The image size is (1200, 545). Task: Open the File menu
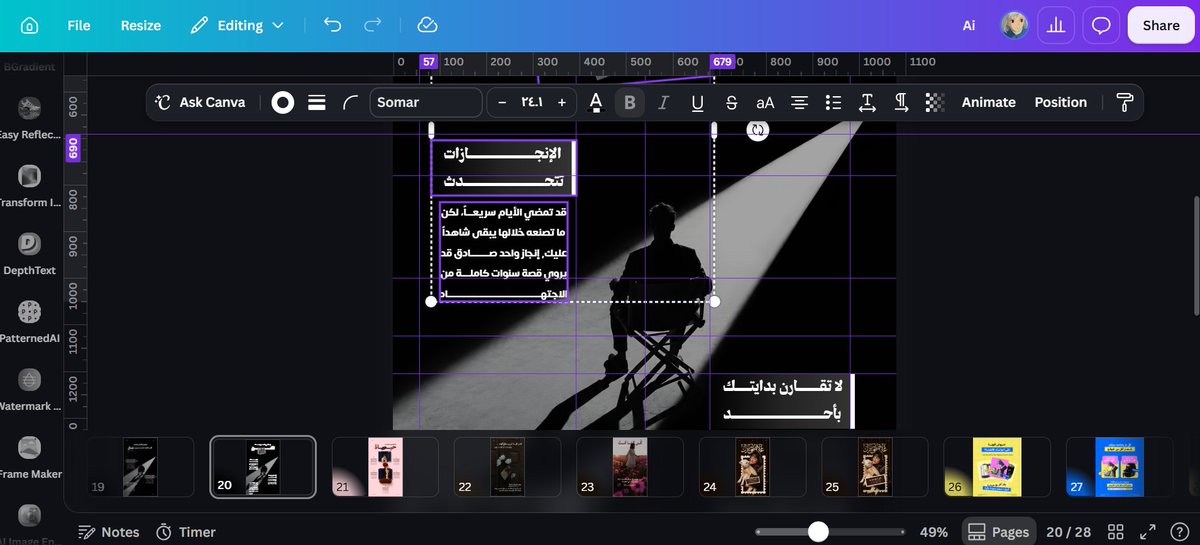coord(79,26)
